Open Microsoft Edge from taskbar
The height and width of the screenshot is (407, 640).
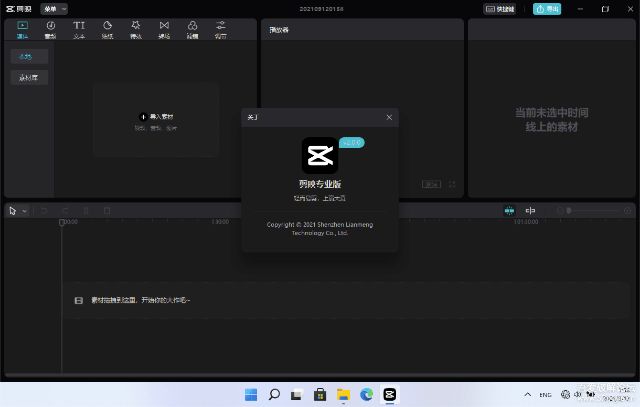pyautogui.click(x=367, y=395)
